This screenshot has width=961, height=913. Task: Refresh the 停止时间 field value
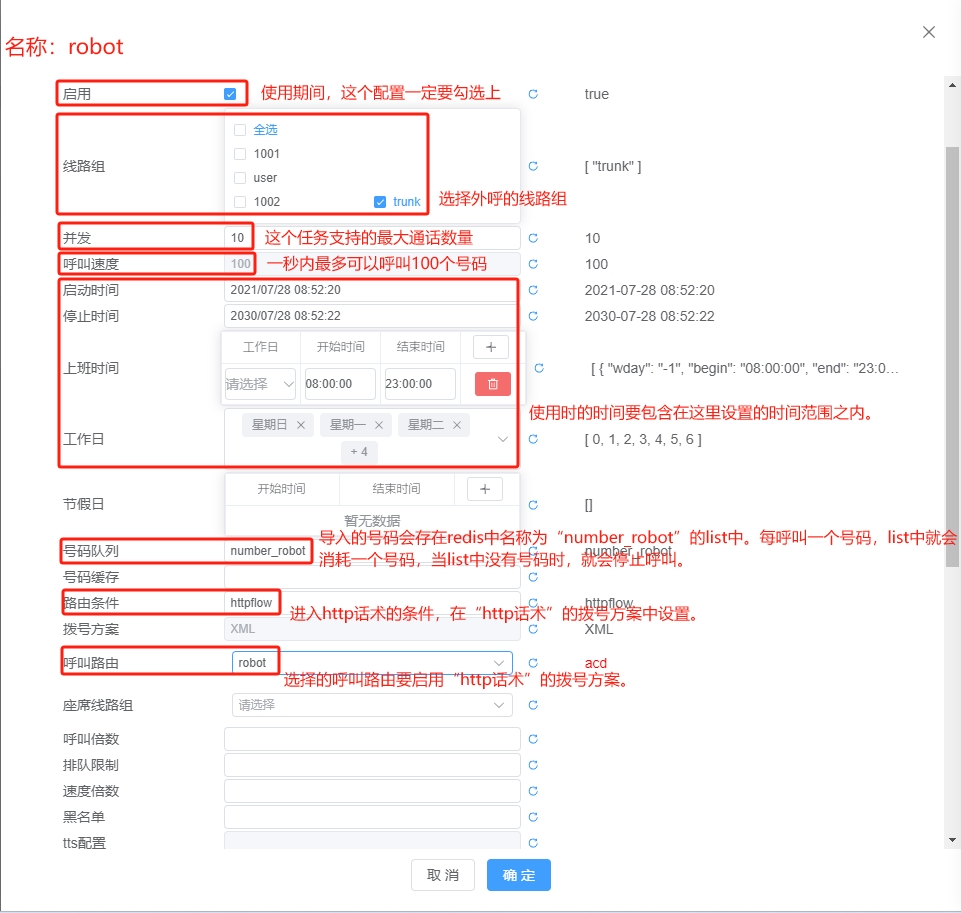click(532, 316)
